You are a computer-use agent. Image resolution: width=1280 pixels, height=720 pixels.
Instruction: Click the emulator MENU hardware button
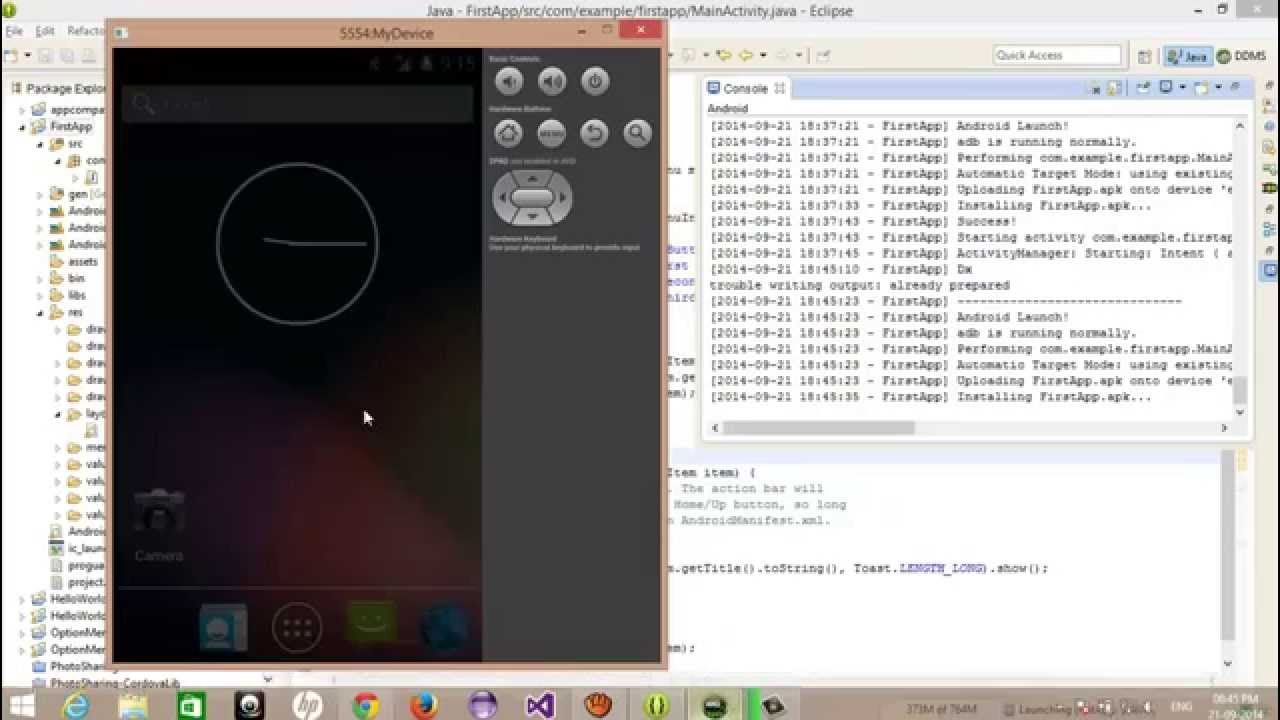(x=552, y=133)
